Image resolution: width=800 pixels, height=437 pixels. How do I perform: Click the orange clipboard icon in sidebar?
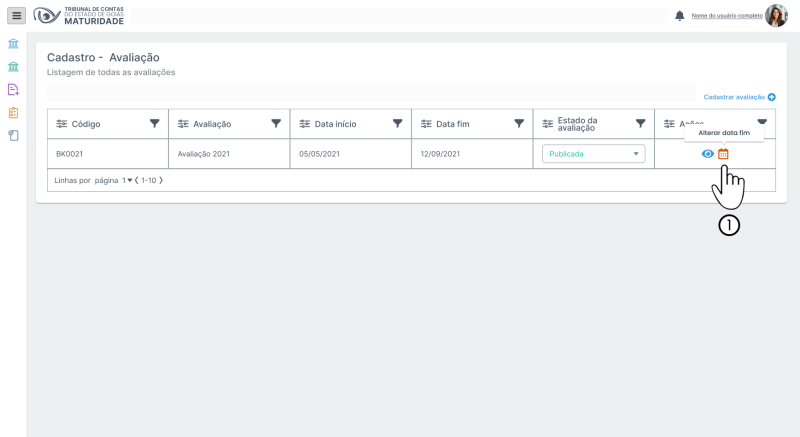click(13, 112)
